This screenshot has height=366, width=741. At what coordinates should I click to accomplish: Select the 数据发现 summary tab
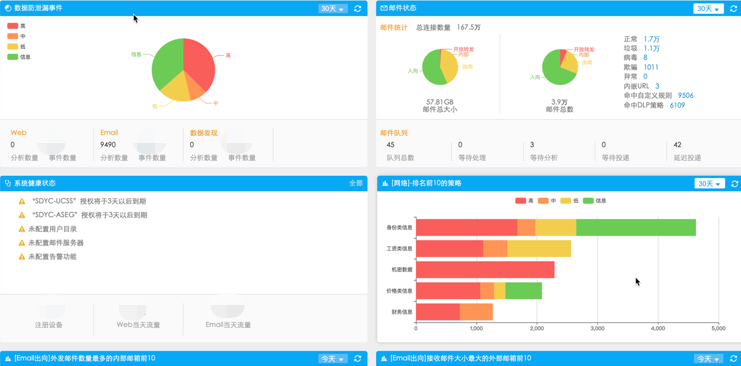[x=204, y=133]
